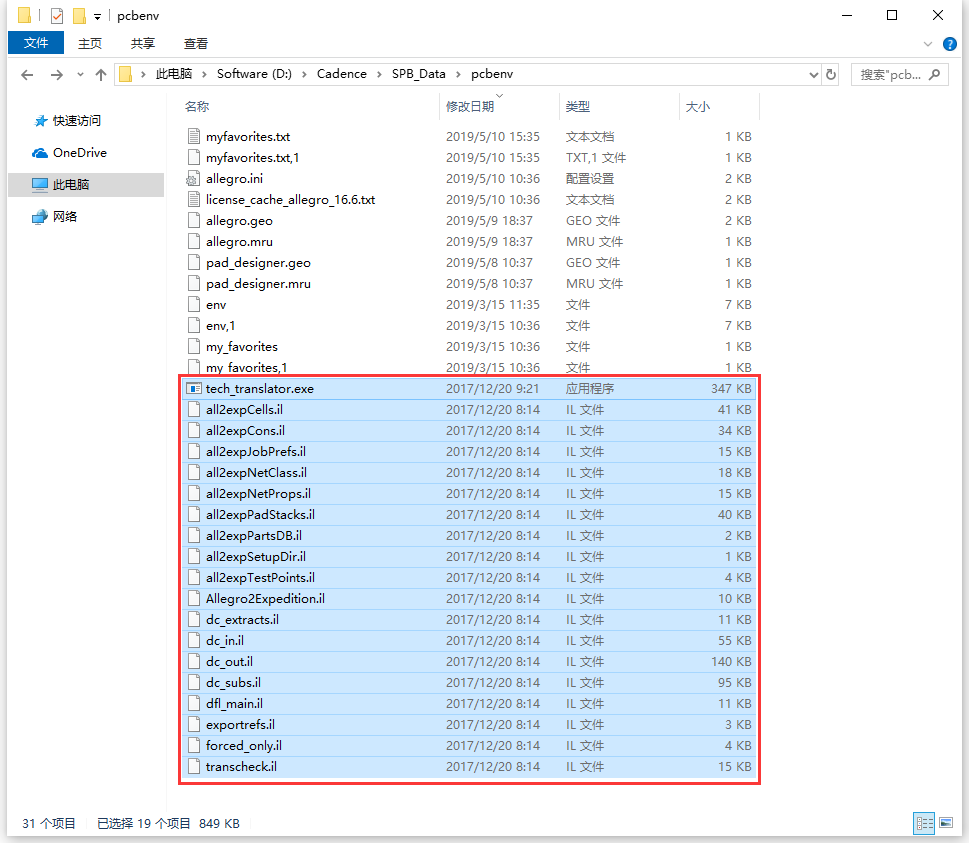The height and width of the screenshot is (843, 969).
Task: Select OneDrive in navigation pane
Action: [x=80, y=153]
